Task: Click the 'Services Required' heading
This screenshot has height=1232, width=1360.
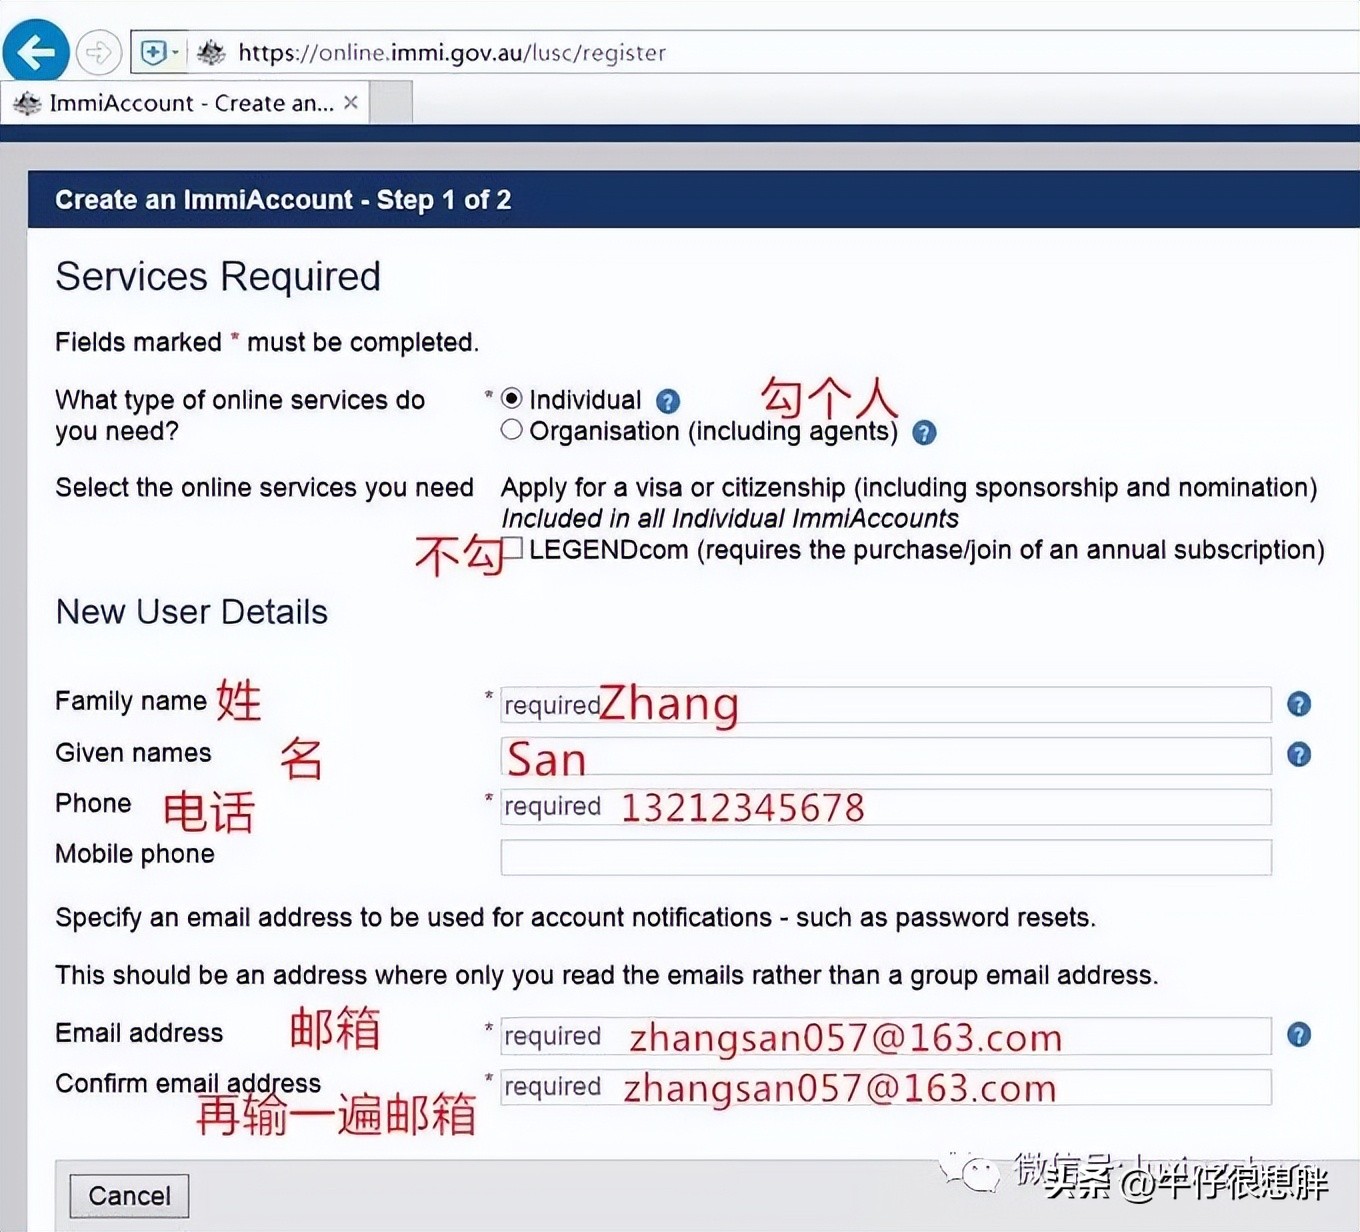Action: pyautogui.click(x=218, y=277)
